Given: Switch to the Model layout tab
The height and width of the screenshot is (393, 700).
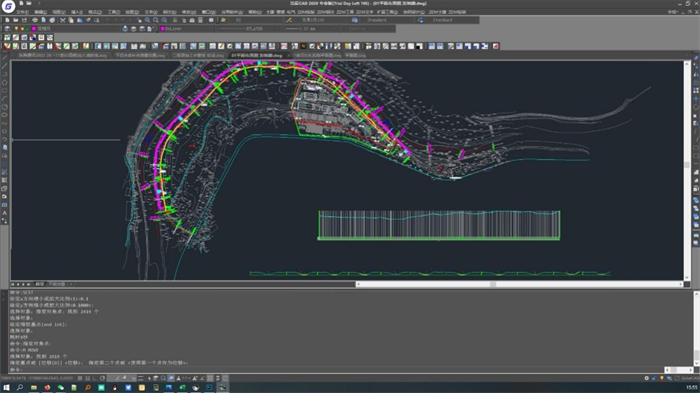Looking at the screenshot, I should point(40,284).
